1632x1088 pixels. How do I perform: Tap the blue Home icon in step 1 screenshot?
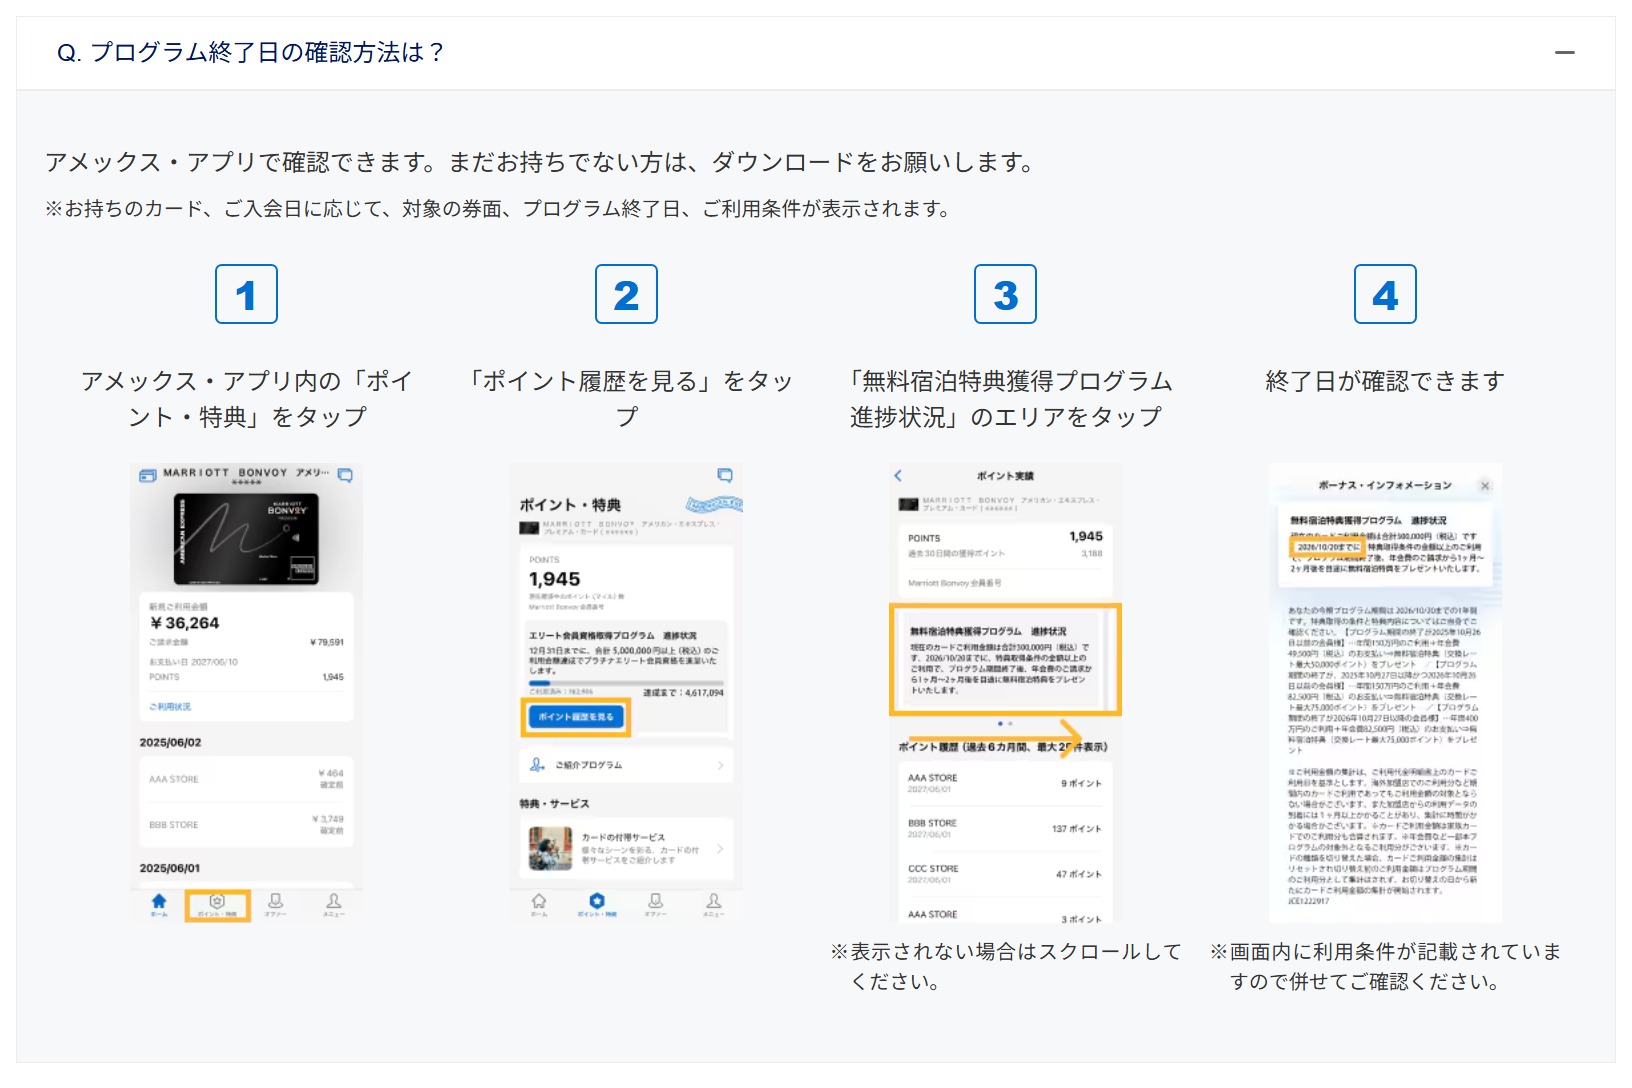tap(159, 904)
